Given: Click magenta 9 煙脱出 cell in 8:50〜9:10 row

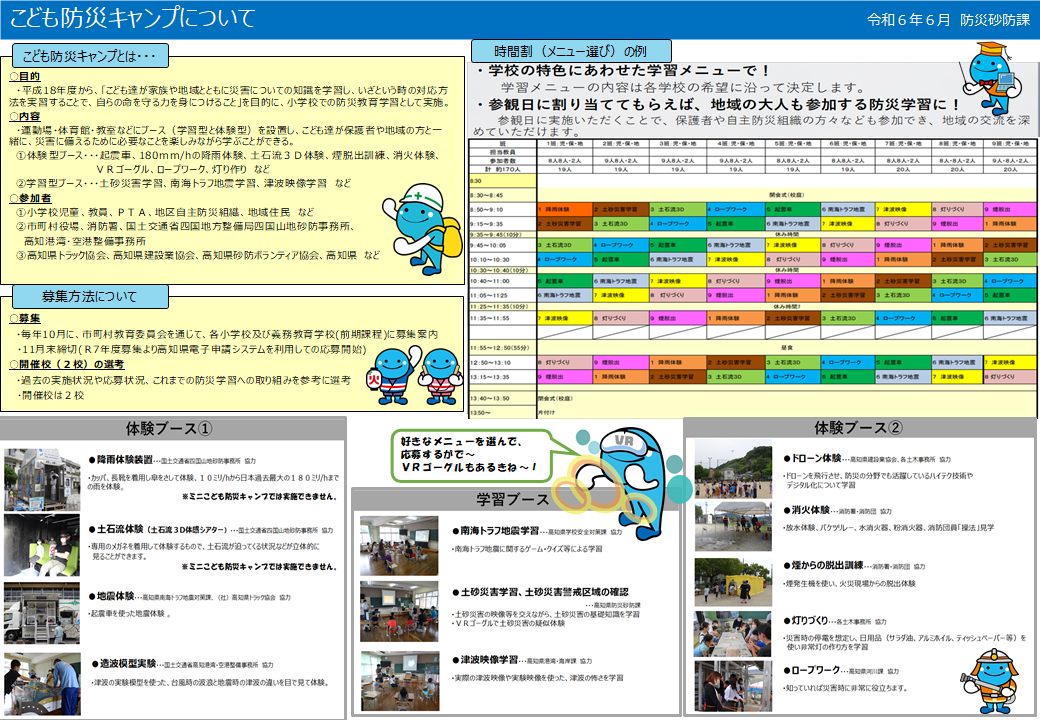Looking at the screenshot, I should pos(1010,209).
